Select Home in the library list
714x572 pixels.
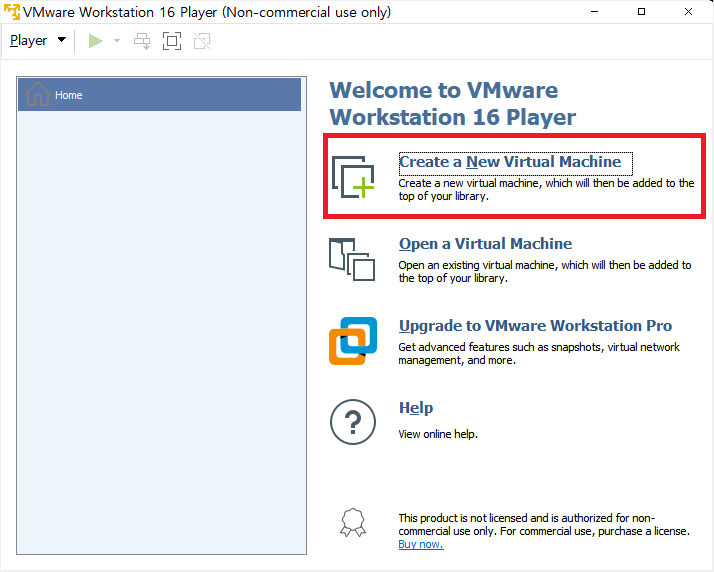[159, 95]
